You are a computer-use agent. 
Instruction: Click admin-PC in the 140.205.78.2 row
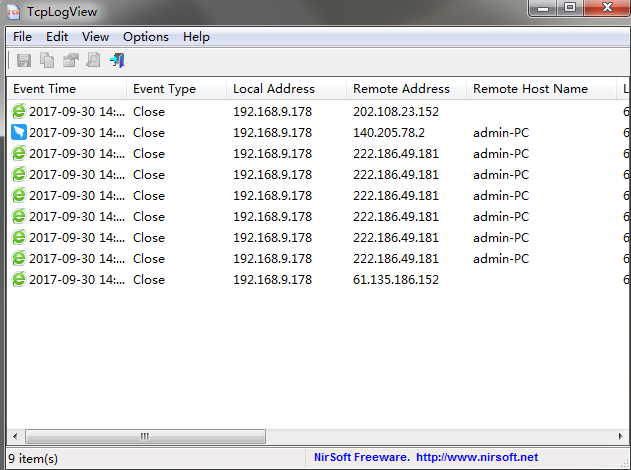tap(501, 132)
